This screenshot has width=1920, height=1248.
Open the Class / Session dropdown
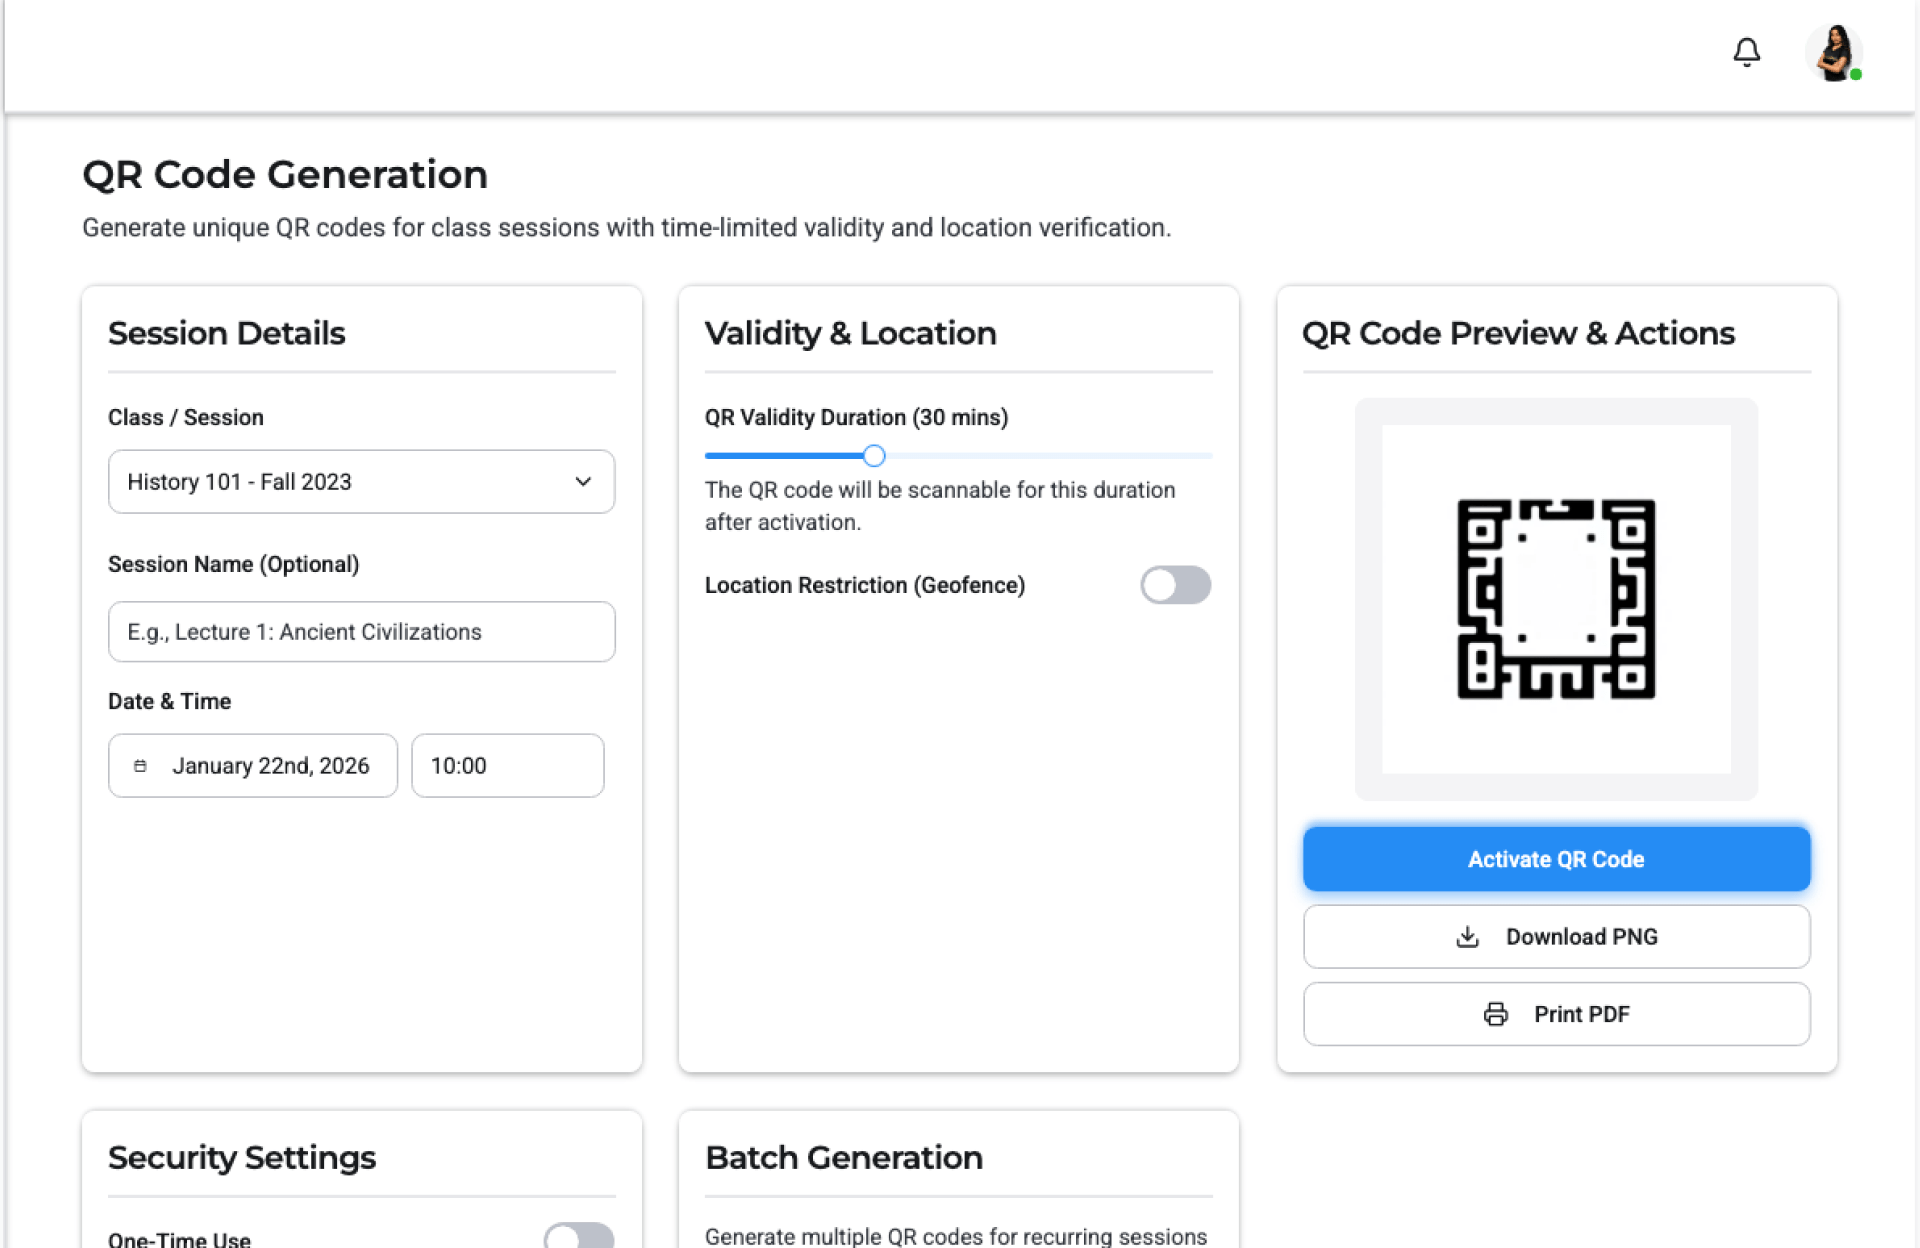[x=360, y=482]
